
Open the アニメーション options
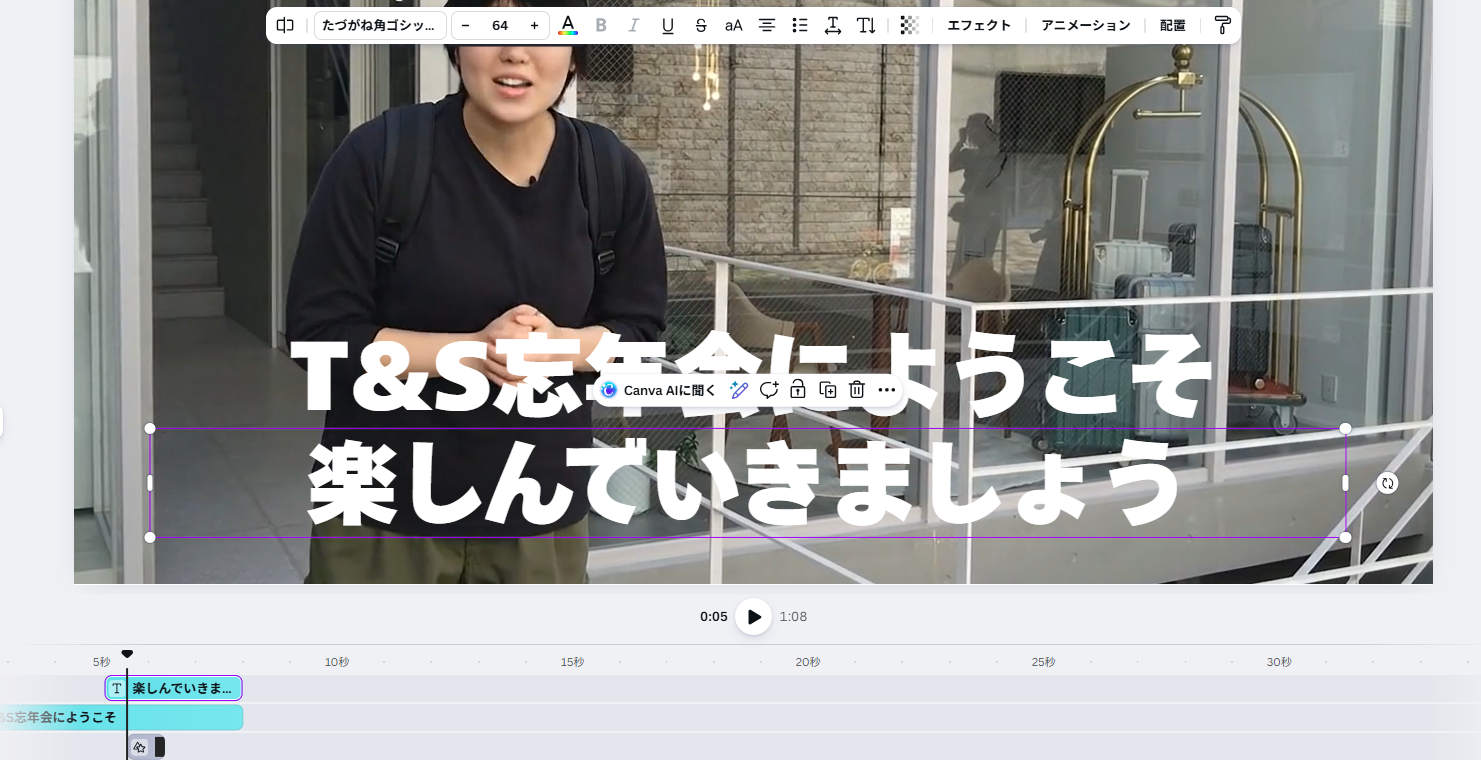(x=1086, y=25)
